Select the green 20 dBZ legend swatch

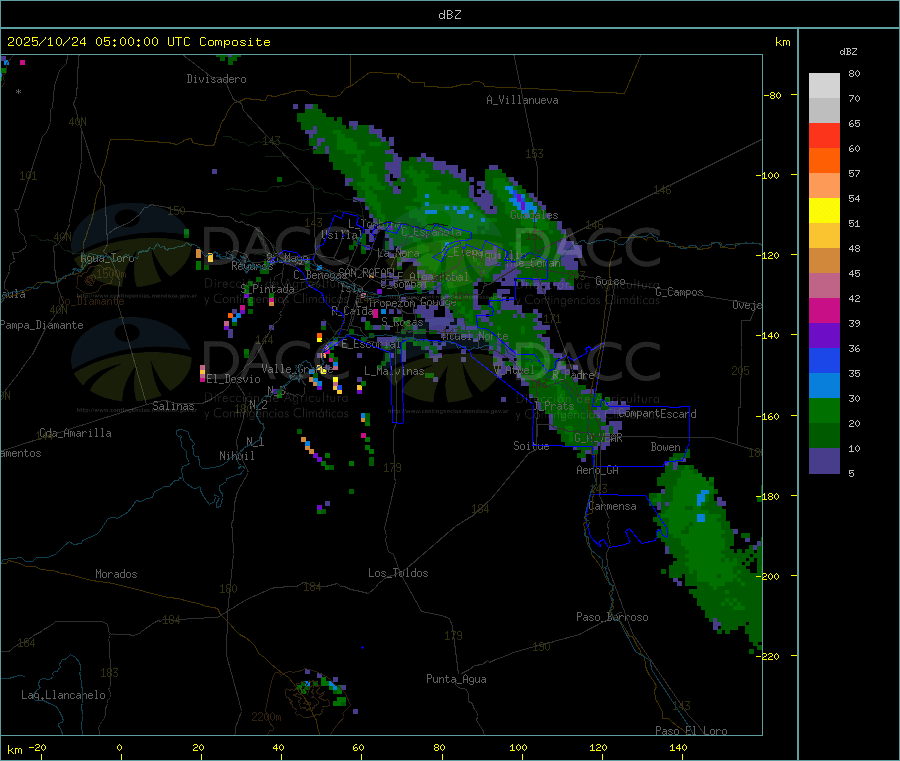(x=824, y=410)
